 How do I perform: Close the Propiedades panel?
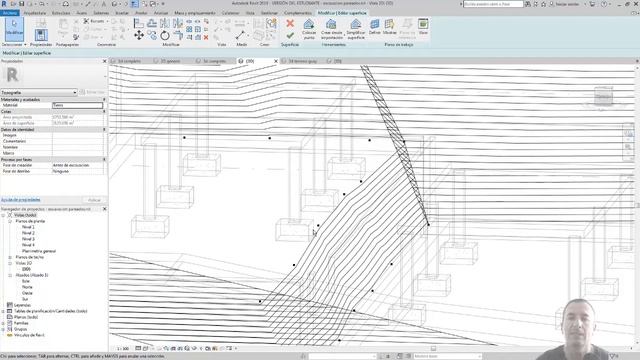click(104, 61)
